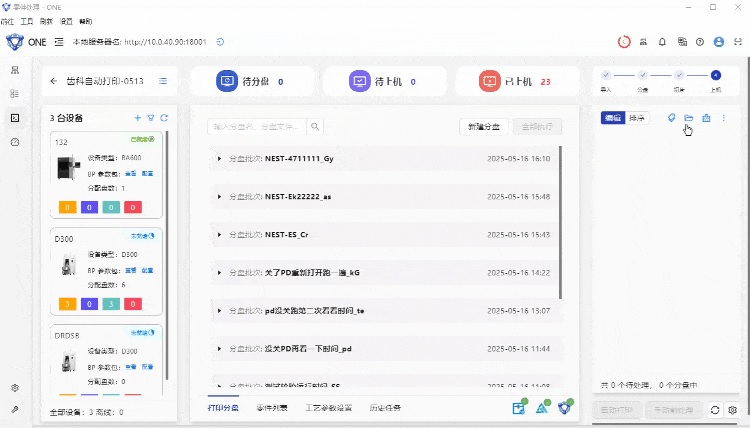Expand the batch ending with _kG
The width and height of the screenshot is (750, 428).
pos(220,273)
